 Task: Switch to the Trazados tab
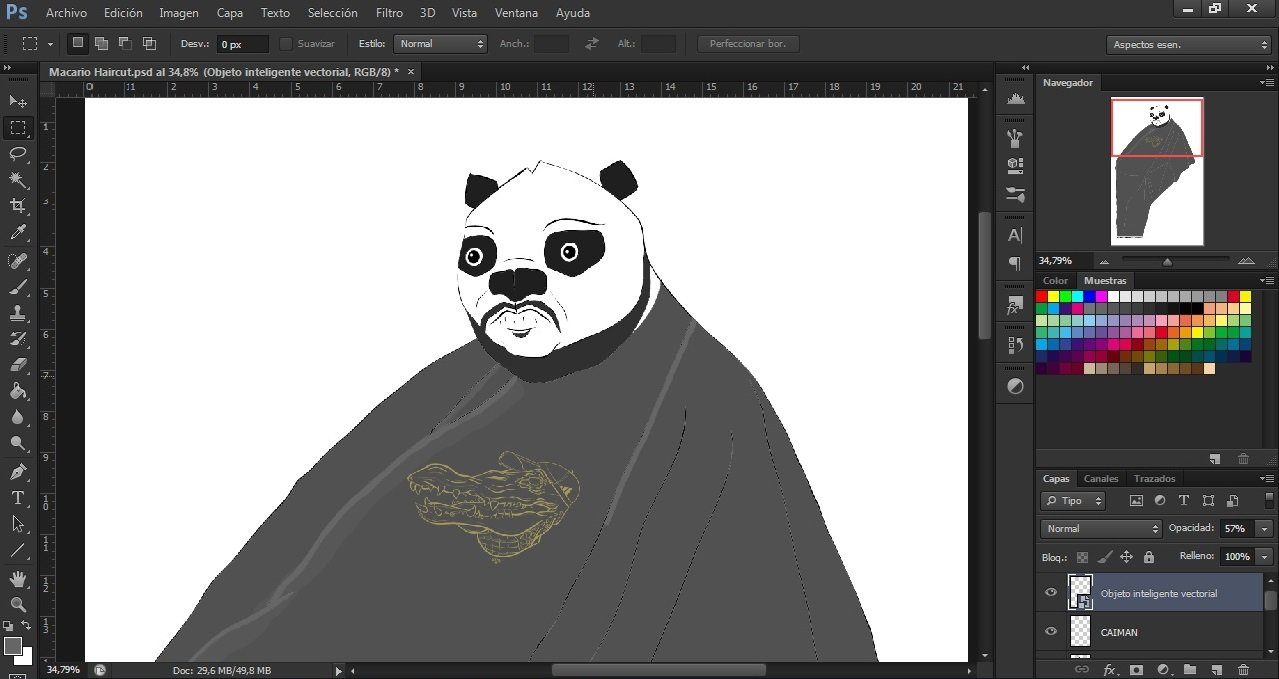pos(1154,478)
